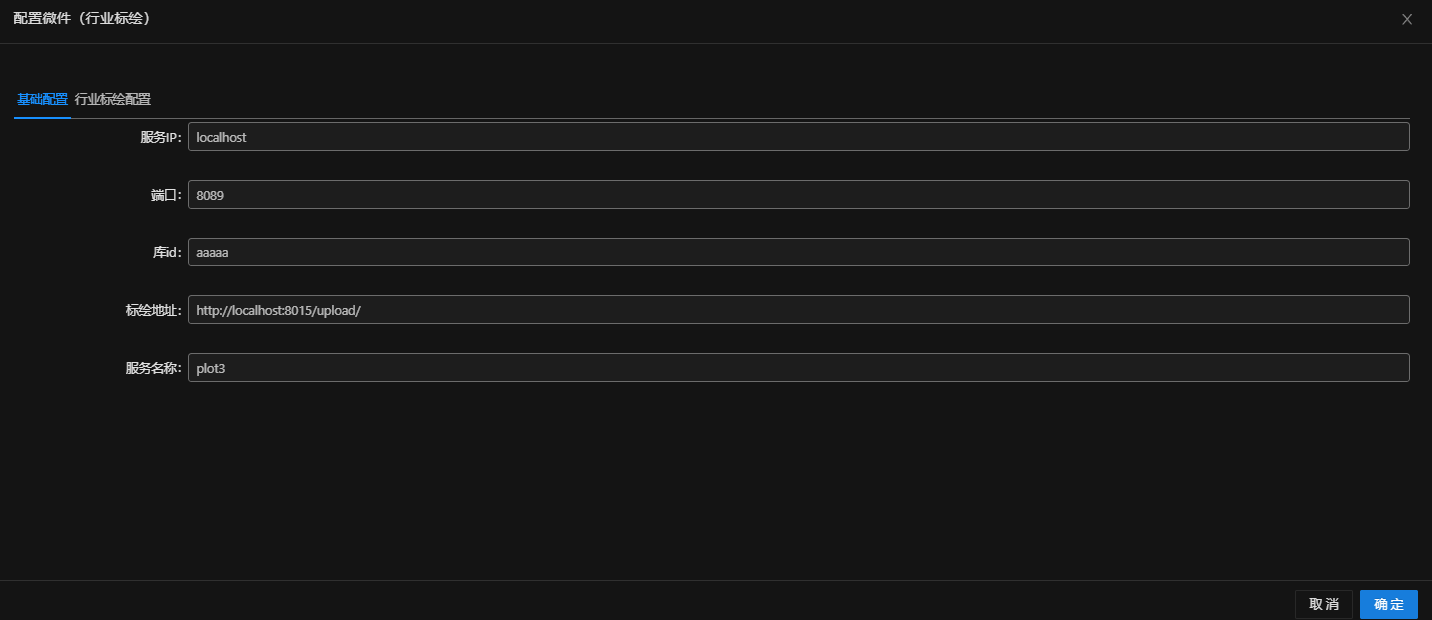Click the 服务名称 field containing plot3
Image resolution: width=1432 pixels, height=620 pixels.
pos(798,368)
